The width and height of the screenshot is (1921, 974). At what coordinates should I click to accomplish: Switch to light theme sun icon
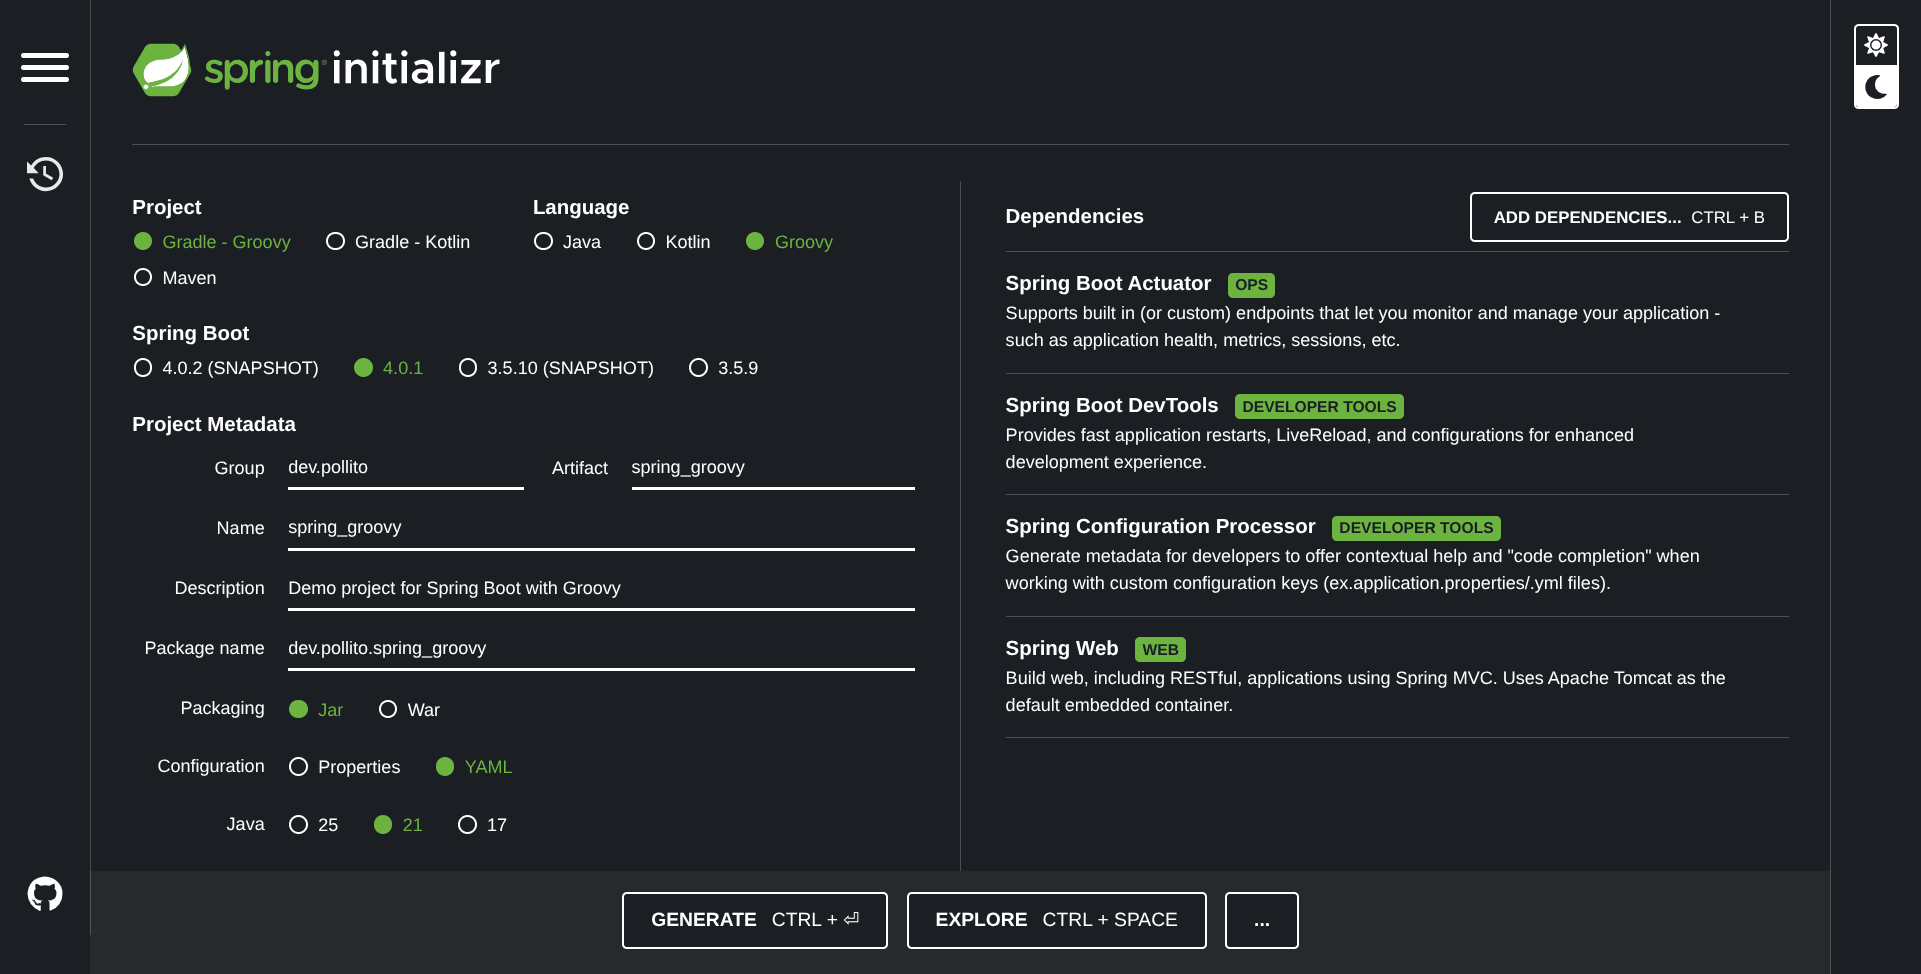click(1875, 46)
